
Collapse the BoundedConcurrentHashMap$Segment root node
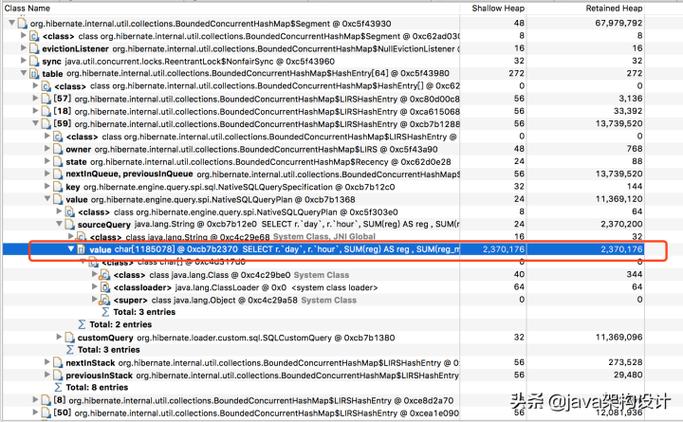[x=12, y=23]
